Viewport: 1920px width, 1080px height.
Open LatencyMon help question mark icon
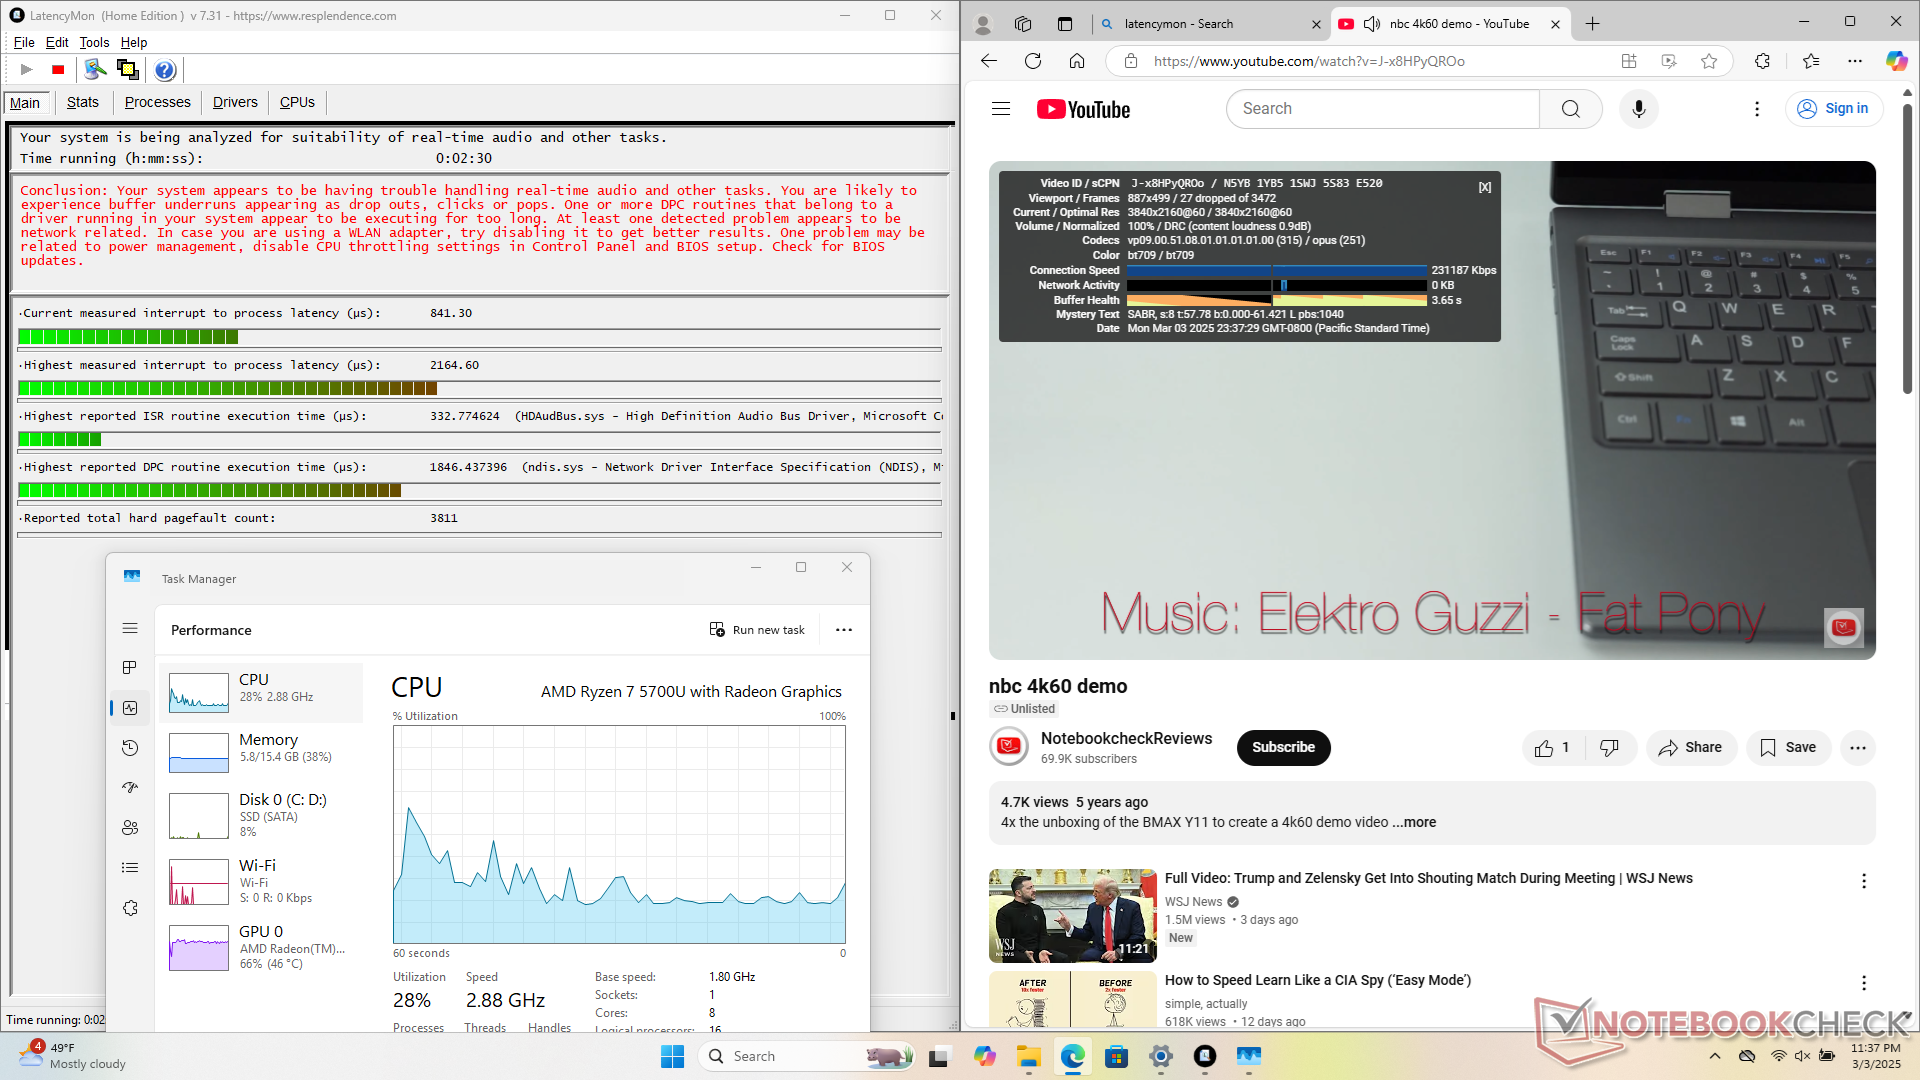tap(165, 69)
